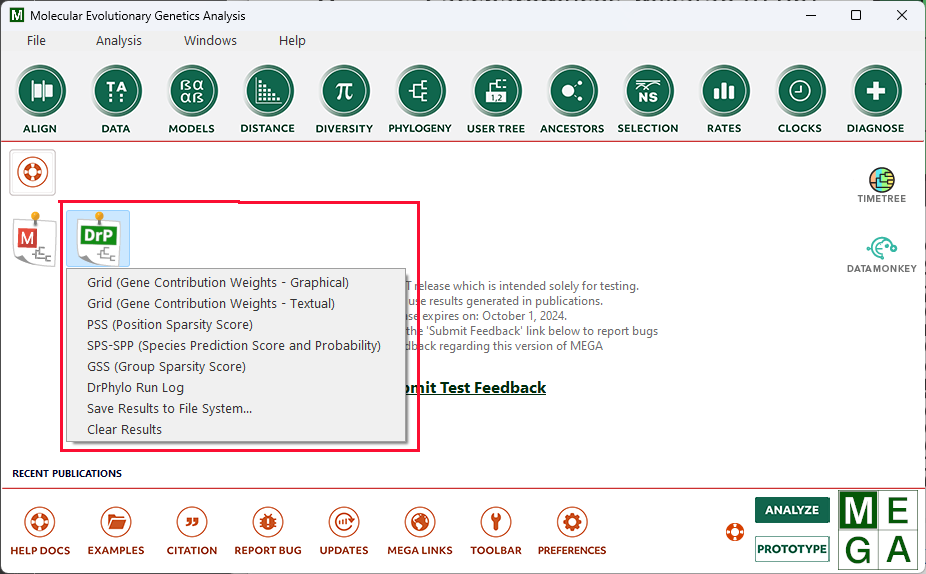Select Grid Gene Contribution Weights - Graphical
The width and height of the screenshot is (926, 574).
click(x=217, y=283)
